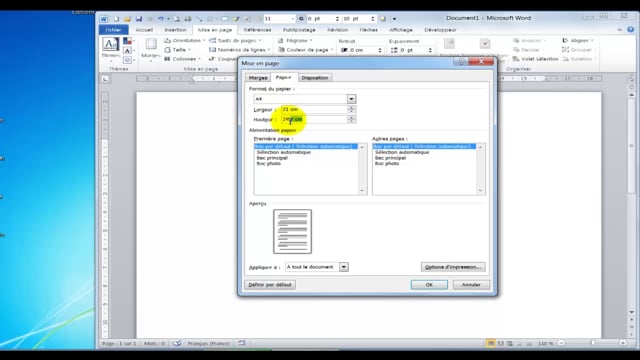Open the theme fonts icon
This screenshot has height=360, width=640.
coord(128,50)
